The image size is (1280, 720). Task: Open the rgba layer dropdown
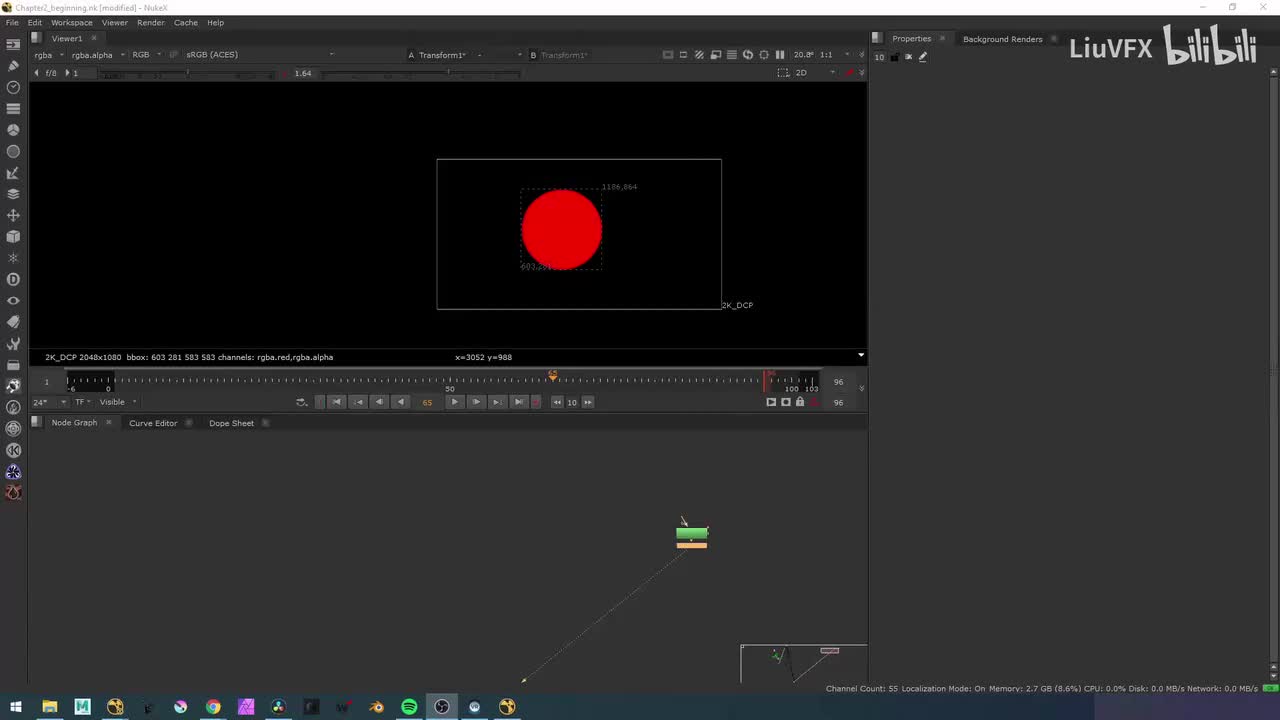coord(49,55)
